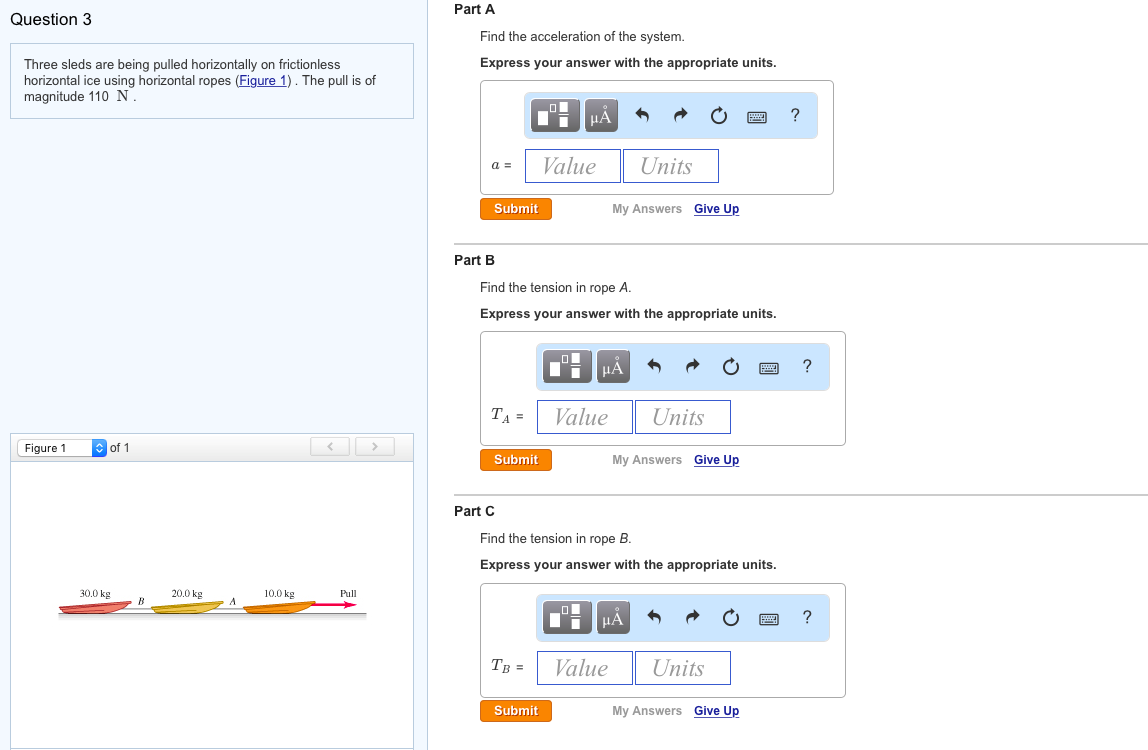This screenshot has width=1148, height=750.
Task: Click the keyboard icon in Part C toolbar
Action: tap(769, 617)
